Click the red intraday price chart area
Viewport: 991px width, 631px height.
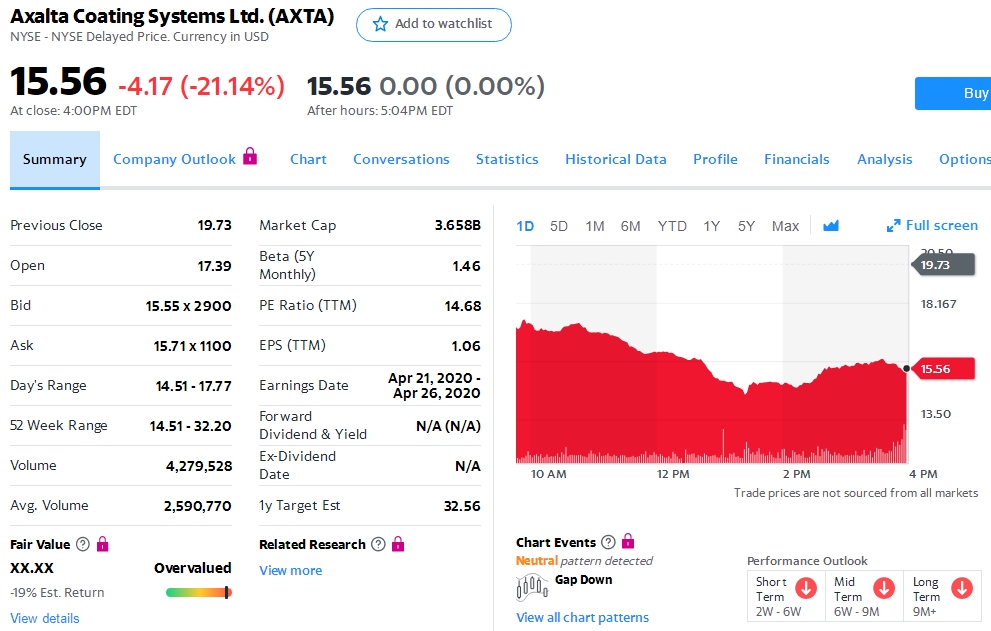[x=712, y=392]
